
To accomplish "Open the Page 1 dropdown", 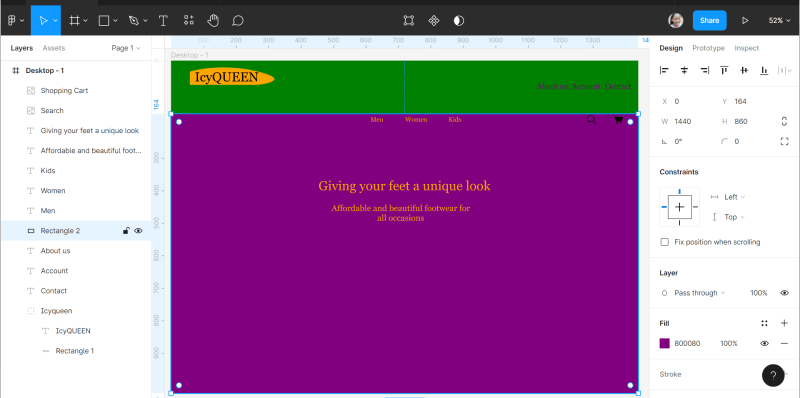I will tap(126, 48).
